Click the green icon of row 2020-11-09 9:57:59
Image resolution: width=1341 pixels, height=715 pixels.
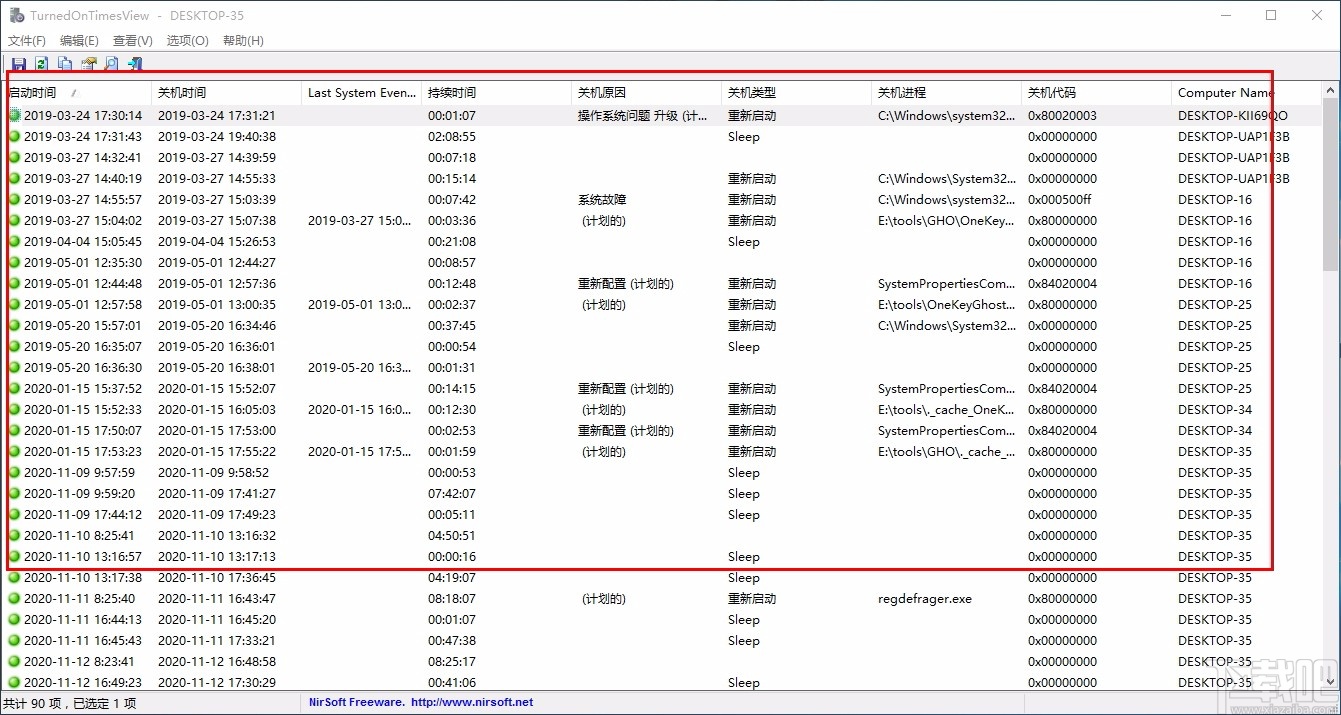(x=15, y=473)
